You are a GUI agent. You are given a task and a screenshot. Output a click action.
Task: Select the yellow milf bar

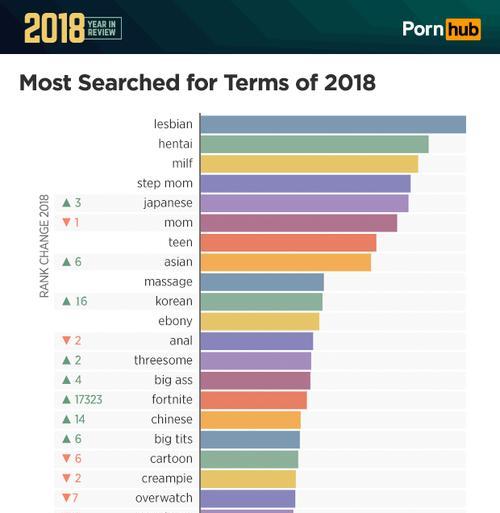[309, 164]
